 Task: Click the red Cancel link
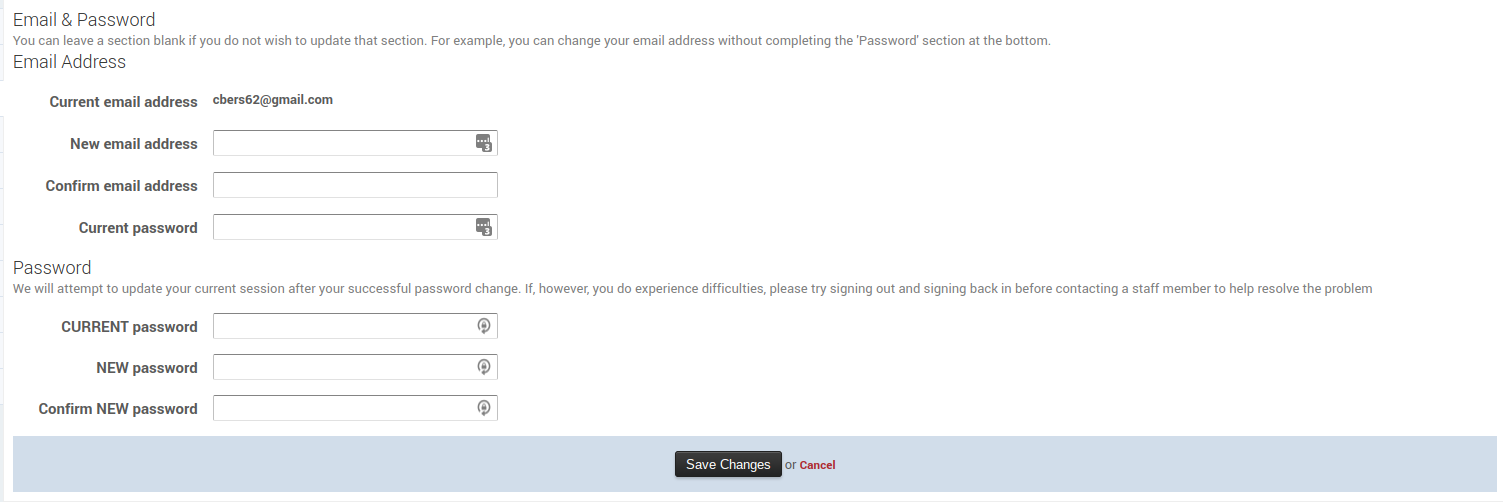(x=817, y=465)
